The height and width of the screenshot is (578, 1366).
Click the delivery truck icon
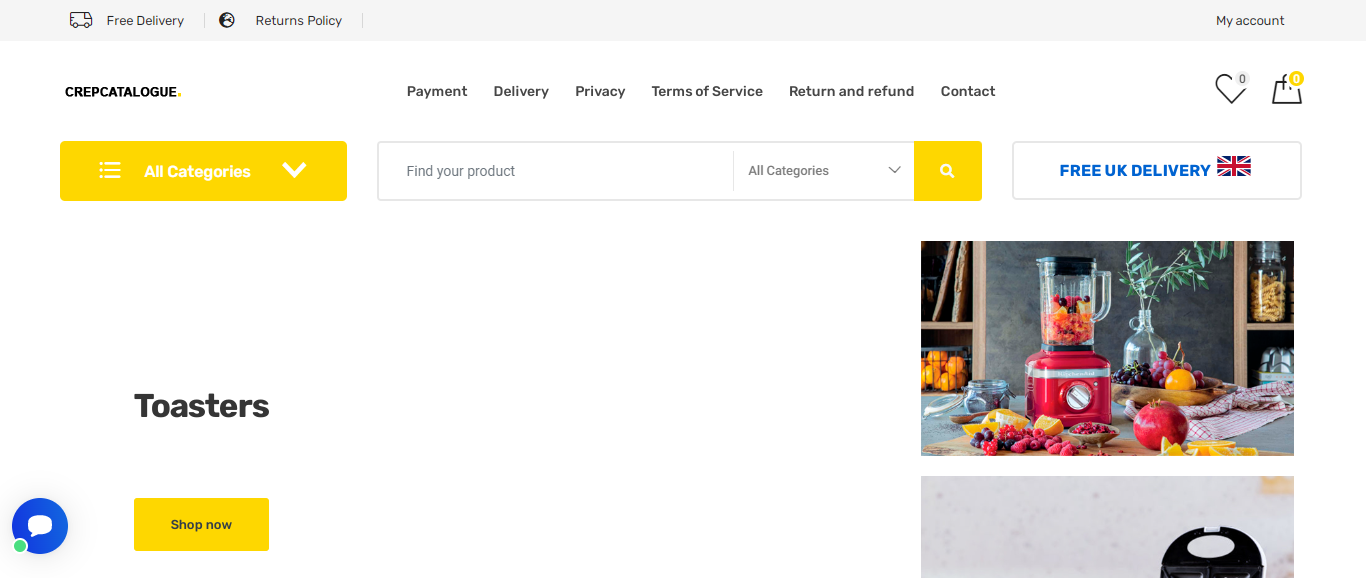click(x=81, y=20)
